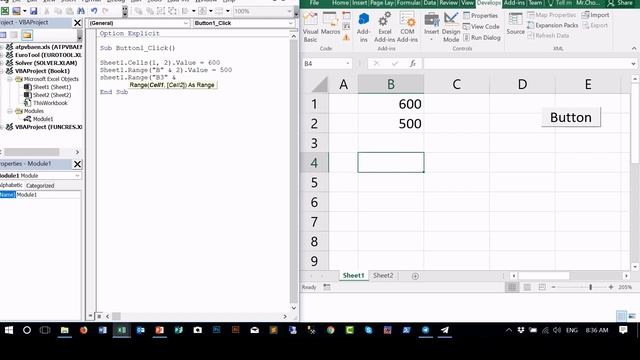Switch to the Home ribbon tab

pos(340,3)
